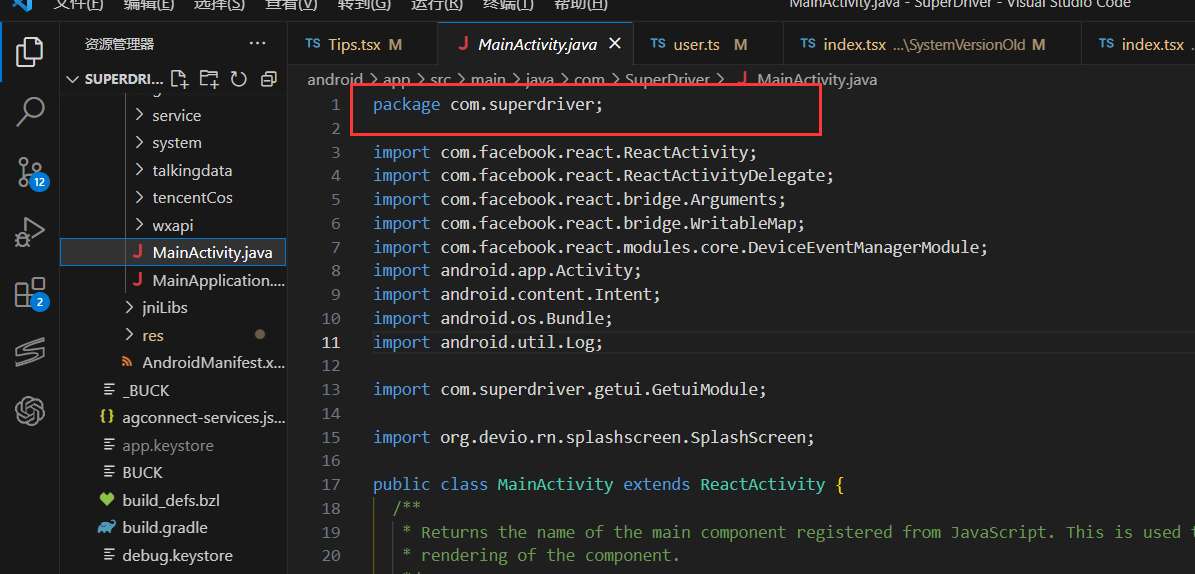Click line 'import com.superdriver.getui.GetuiModule;'
Image resolution: width=1195 pixels, height=574 pixels.
569,390
